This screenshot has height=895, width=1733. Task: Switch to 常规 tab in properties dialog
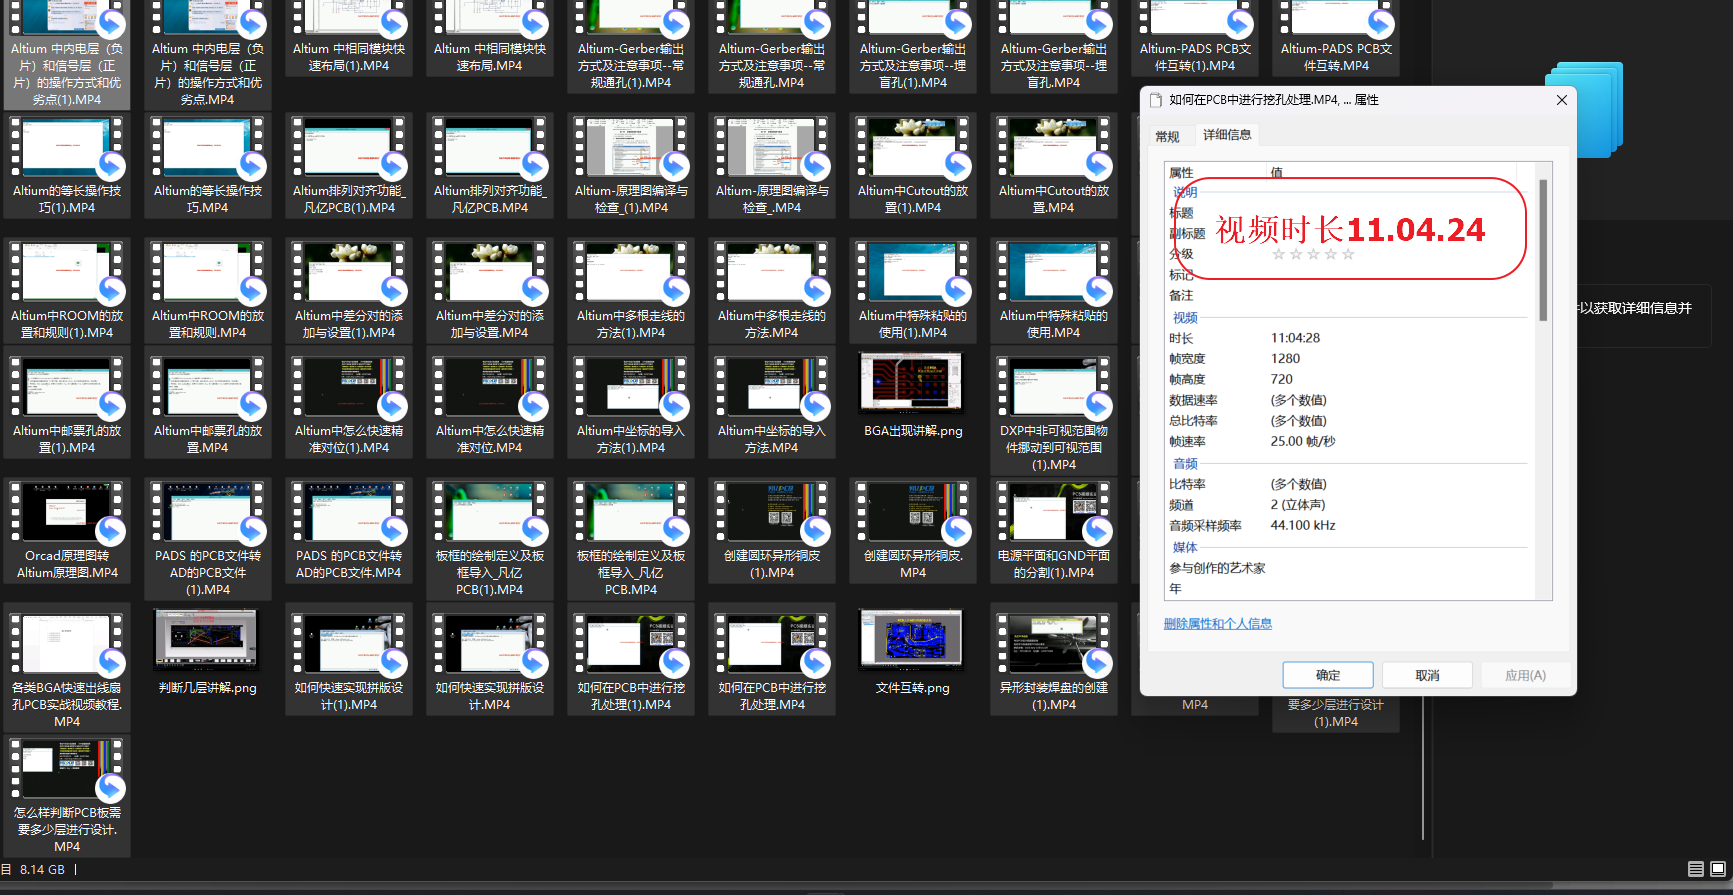(x=1167, y=136)
